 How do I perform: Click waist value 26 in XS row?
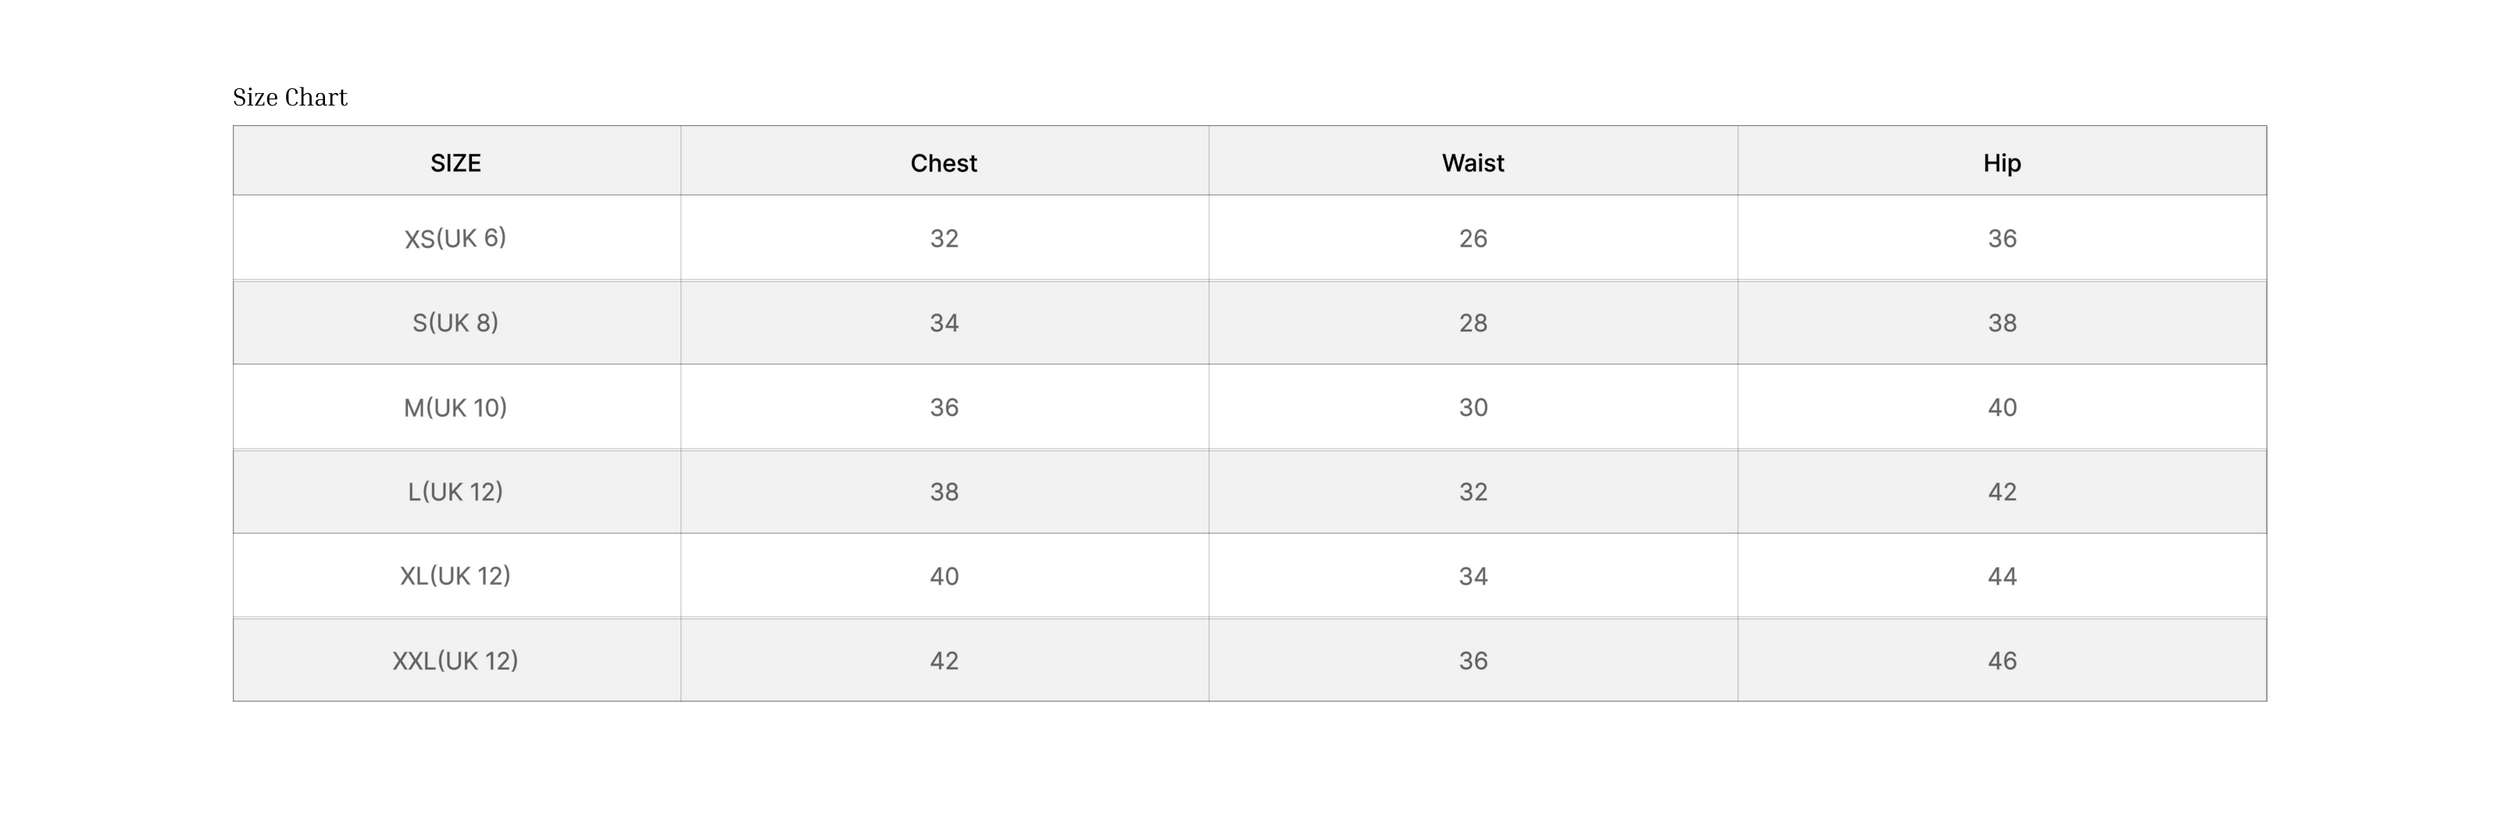[1473, 239]
